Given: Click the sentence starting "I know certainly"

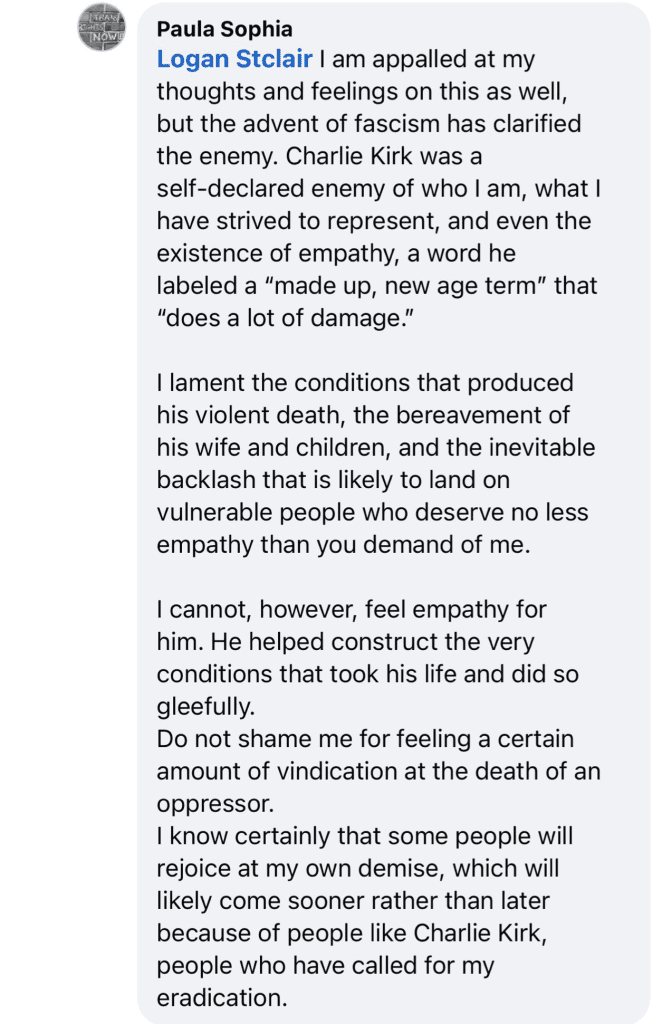Looking at the screenshot, I should point(365,835).
